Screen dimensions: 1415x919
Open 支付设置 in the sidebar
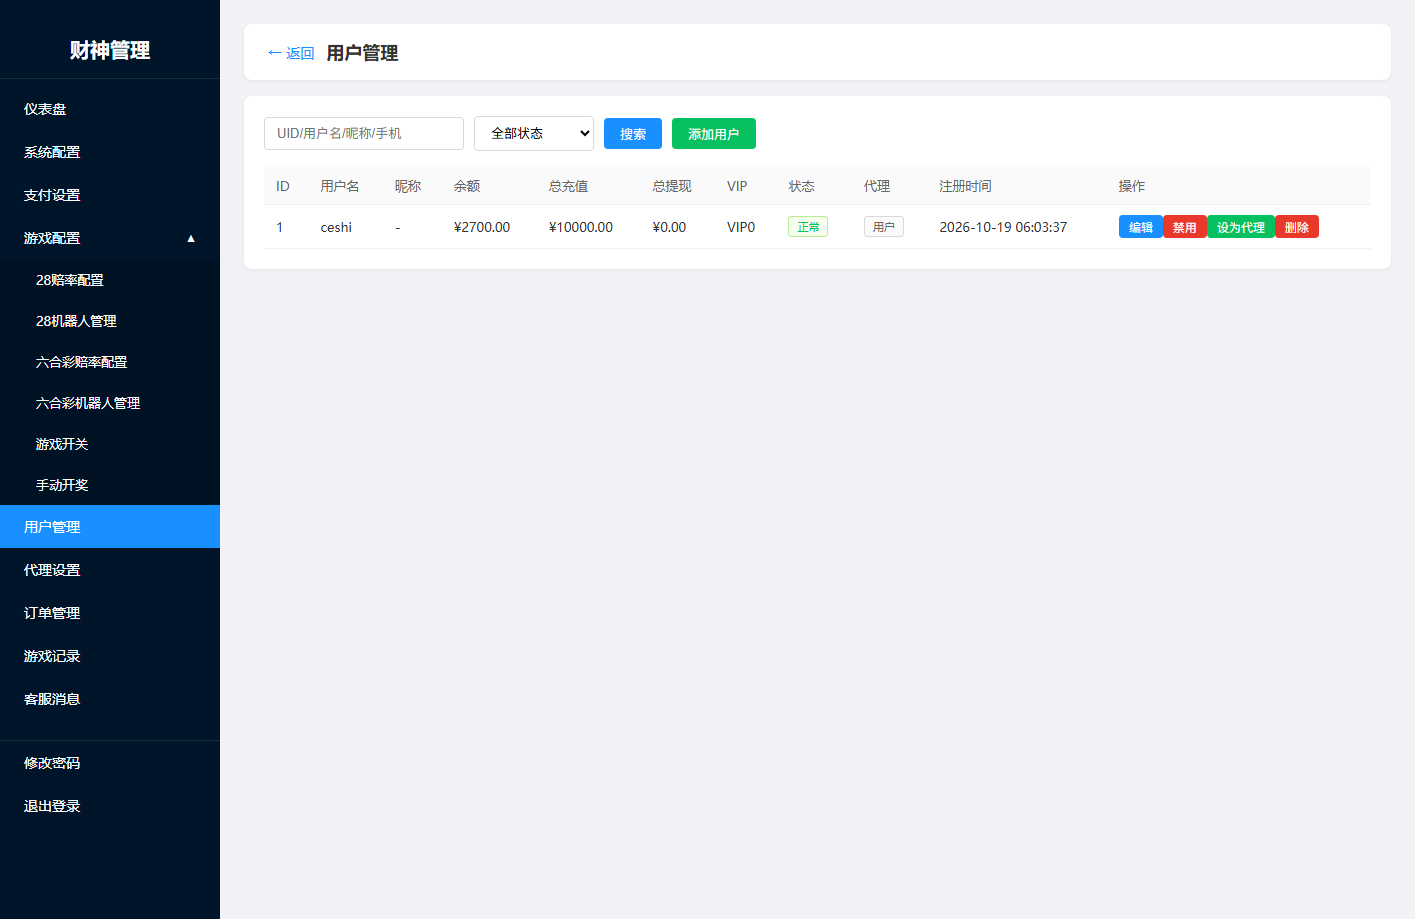click(x=110, y=195)
